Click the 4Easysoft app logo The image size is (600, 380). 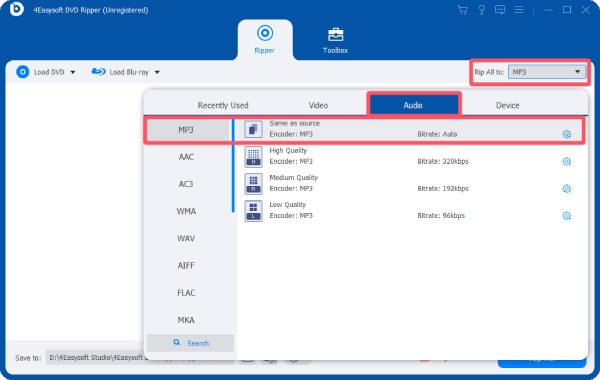coord(16,9)
